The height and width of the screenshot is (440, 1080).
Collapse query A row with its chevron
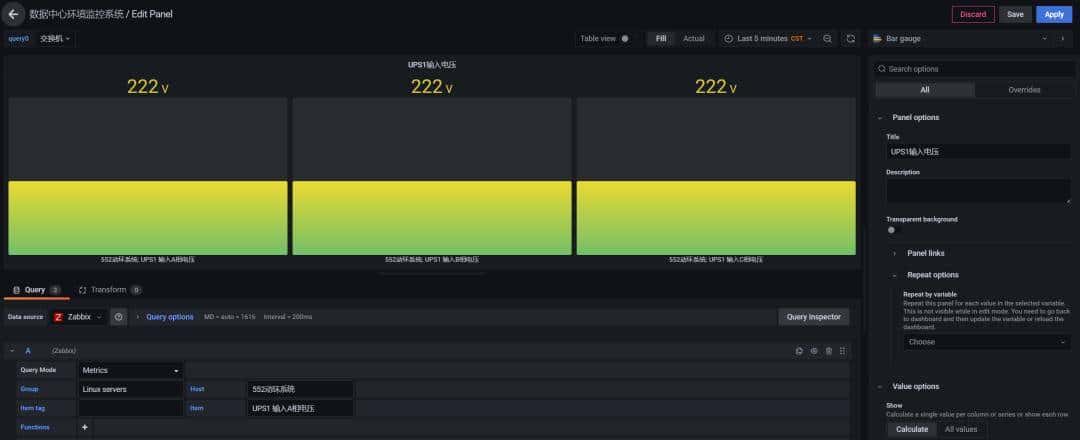[12, 351]
